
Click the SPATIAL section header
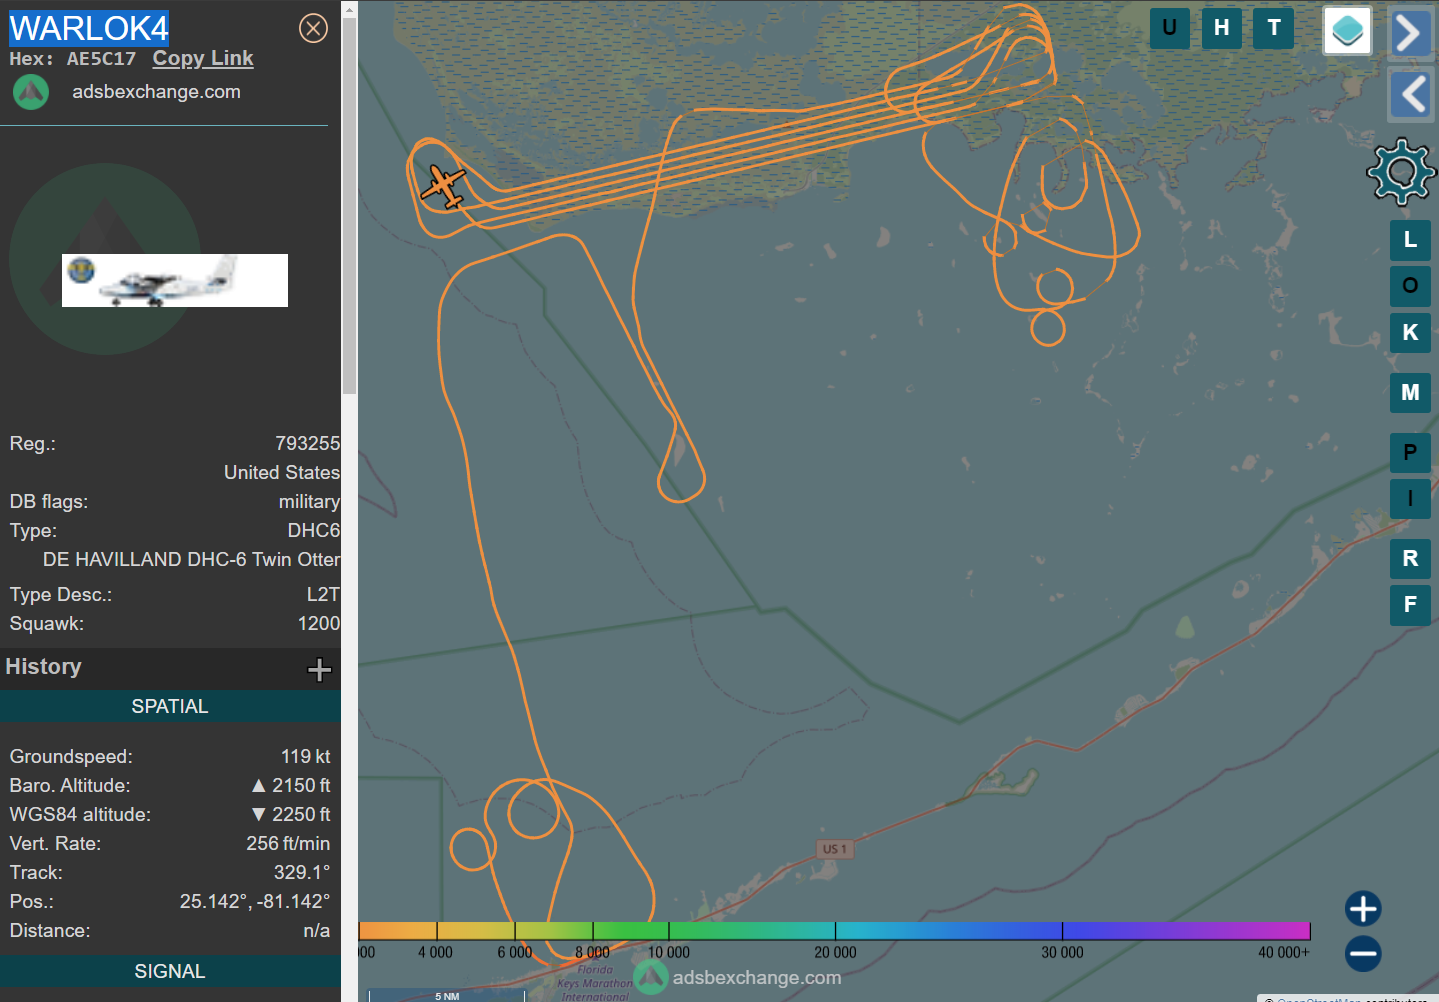click(170, 706)
